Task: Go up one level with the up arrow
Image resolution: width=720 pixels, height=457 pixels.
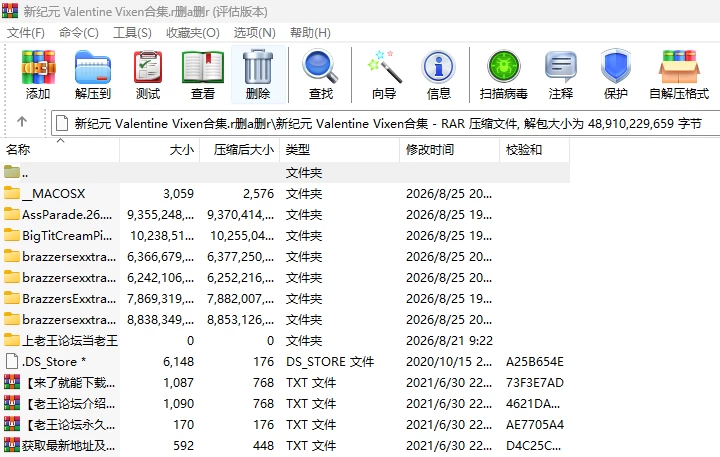Action: [22, 122]
